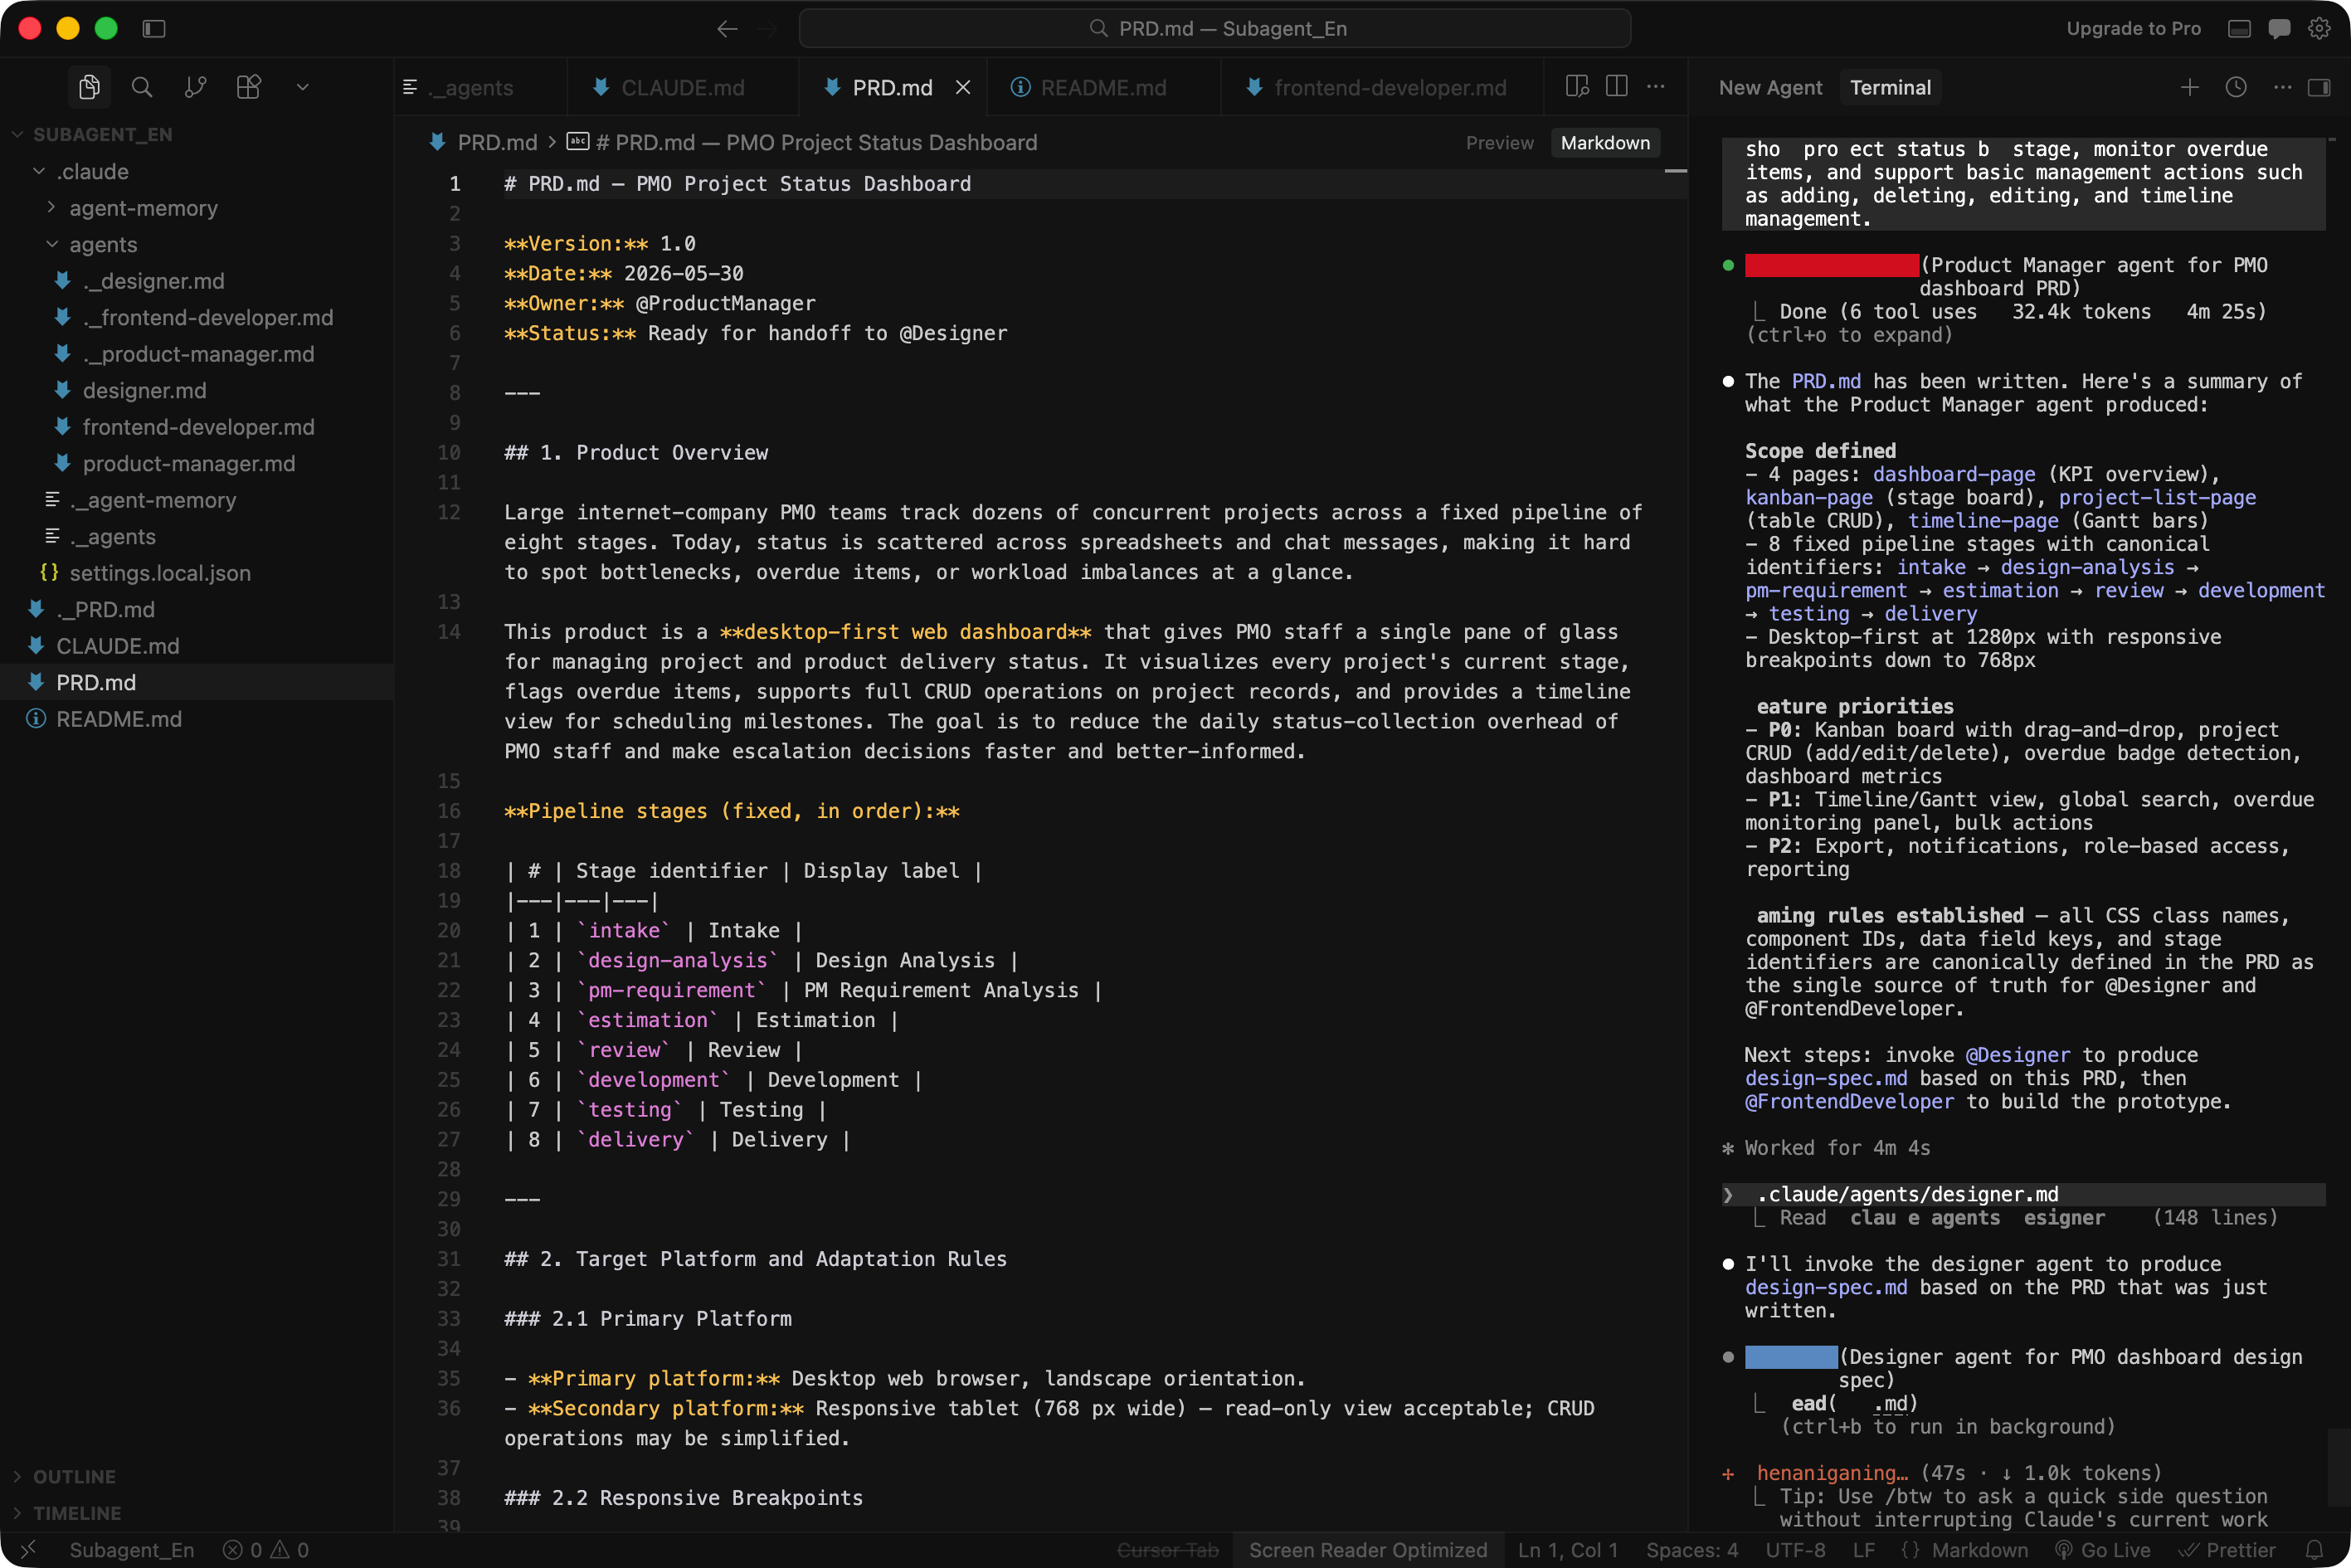Open the Explorer files view icon
This screenshot has width=2351, height=1568.
(x=89, y=88)
